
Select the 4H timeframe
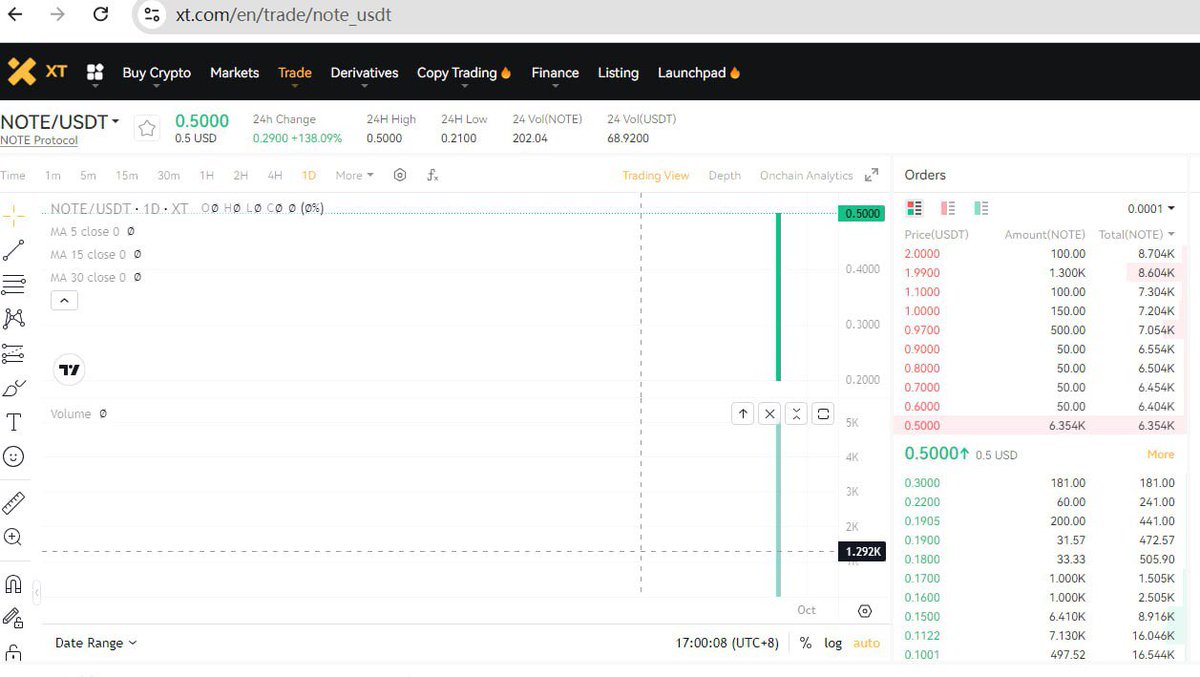pos(275,175)
